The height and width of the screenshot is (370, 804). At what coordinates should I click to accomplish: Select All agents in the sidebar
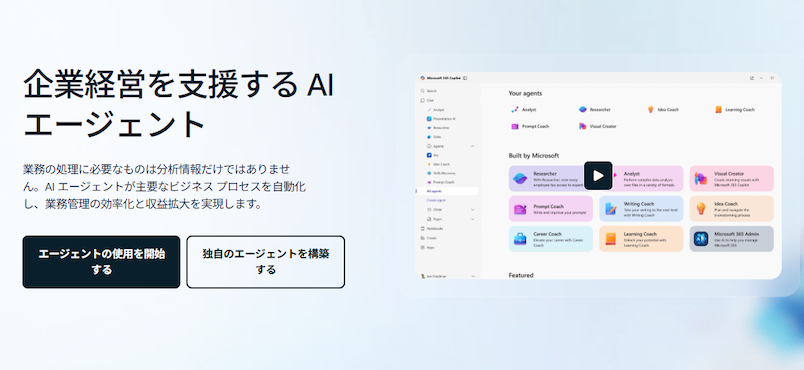point(446,191)
